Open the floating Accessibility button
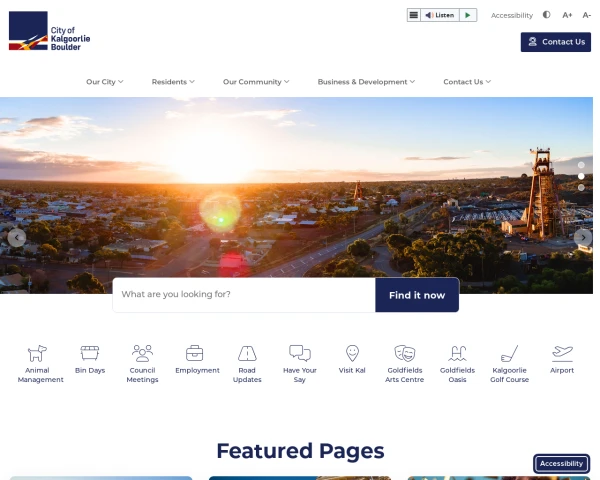 click(561, 464)
